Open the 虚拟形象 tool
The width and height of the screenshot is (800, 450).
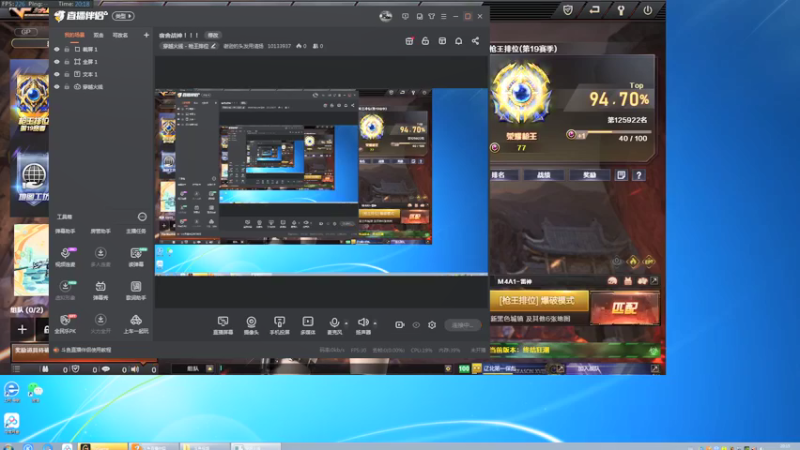coord(65,290)
